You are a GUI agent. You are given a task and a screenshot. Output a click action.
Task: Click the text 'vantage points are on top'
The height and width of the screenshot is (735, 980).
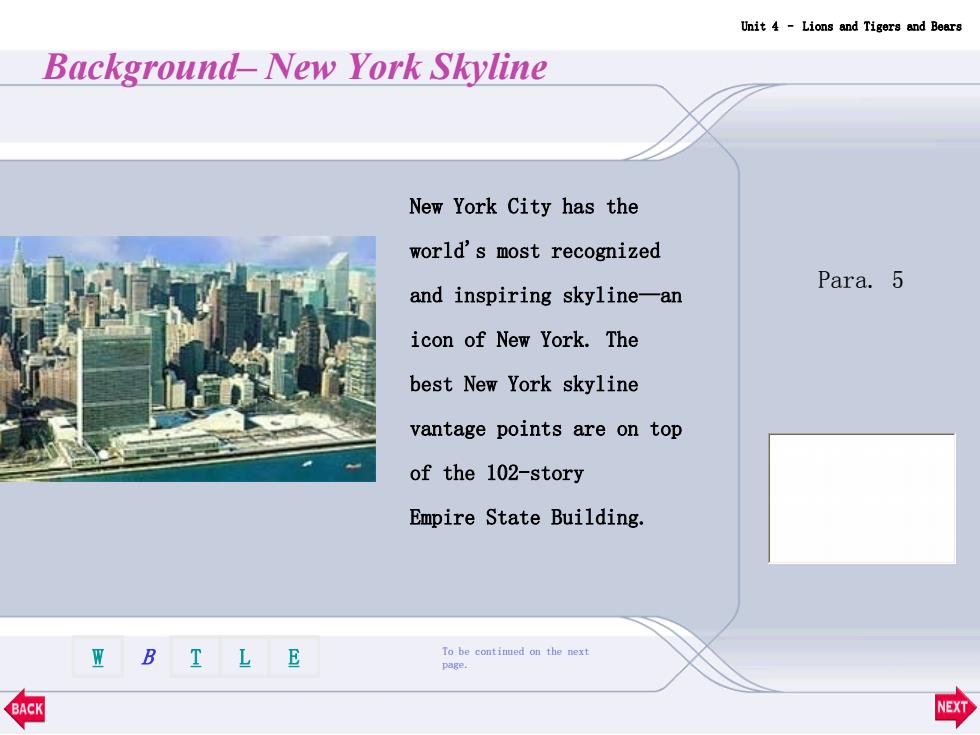[546, 429]
